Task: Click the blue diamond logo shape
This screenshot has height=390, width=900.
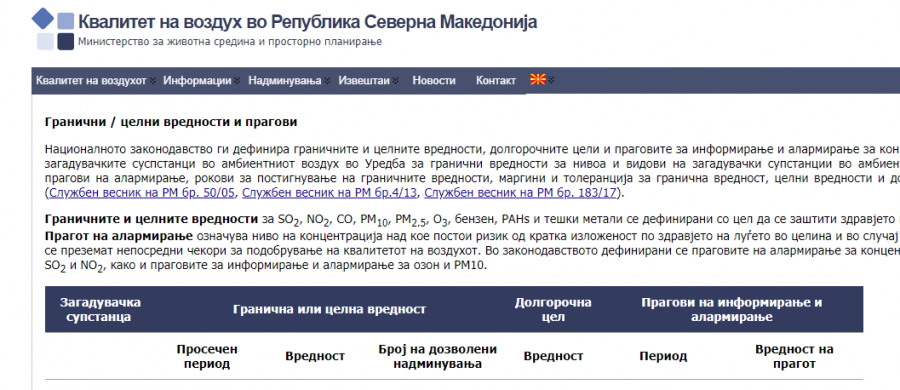Action: point(42,18)
